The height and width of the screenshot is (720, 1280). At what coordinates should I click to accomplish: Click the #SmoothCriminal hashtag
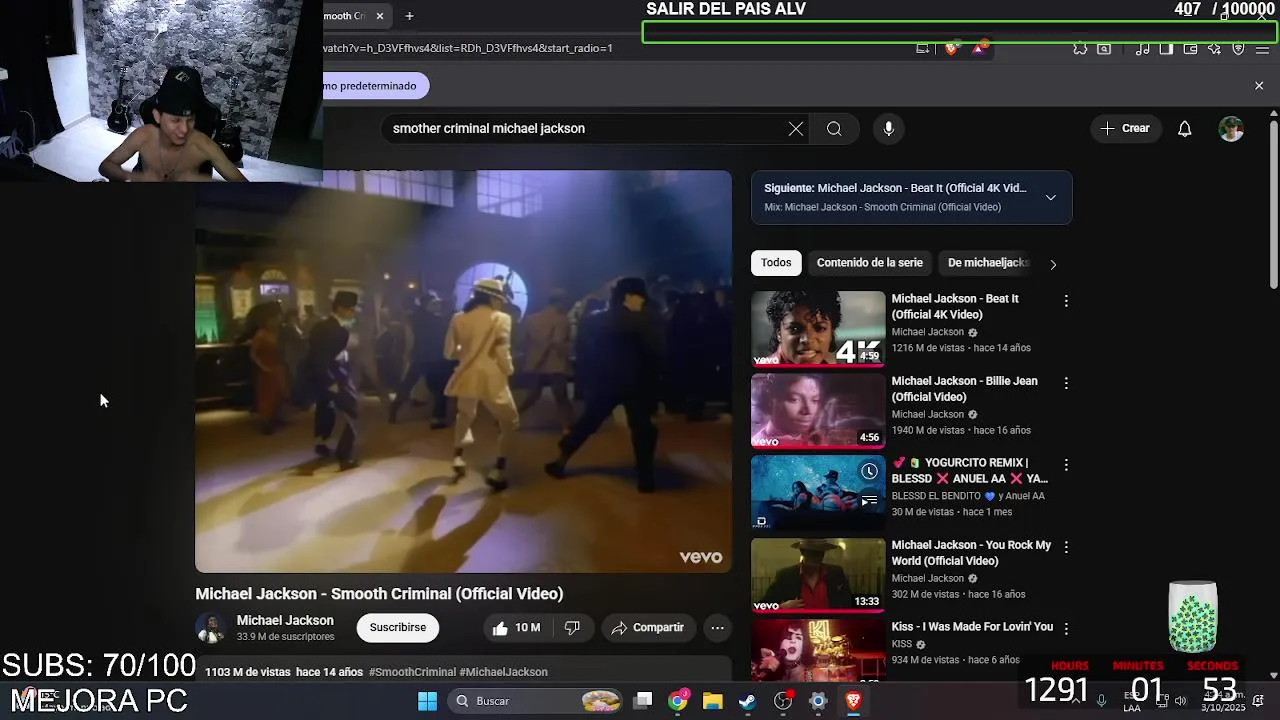pos(412,672)
